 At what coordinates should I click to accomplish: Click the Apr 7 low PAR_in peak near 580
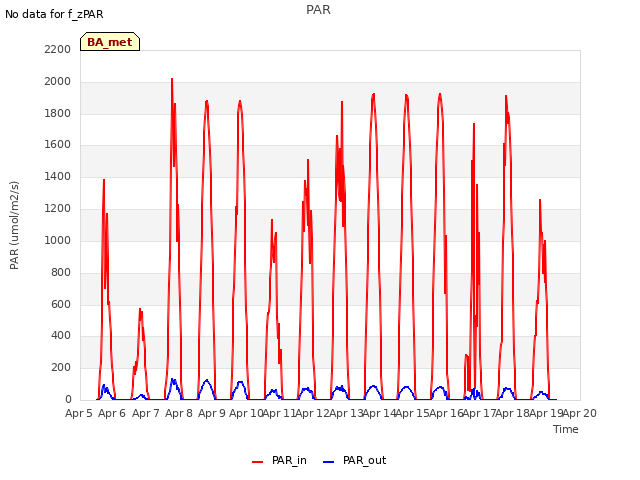pyautogui.click(x=140, y=310)
